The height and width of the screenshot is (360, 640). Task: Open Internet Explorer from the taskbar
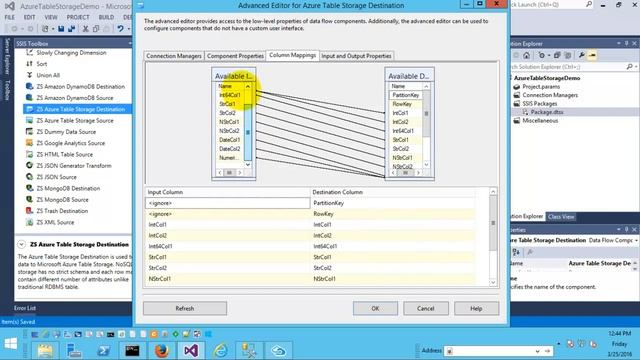click(220, 351)
